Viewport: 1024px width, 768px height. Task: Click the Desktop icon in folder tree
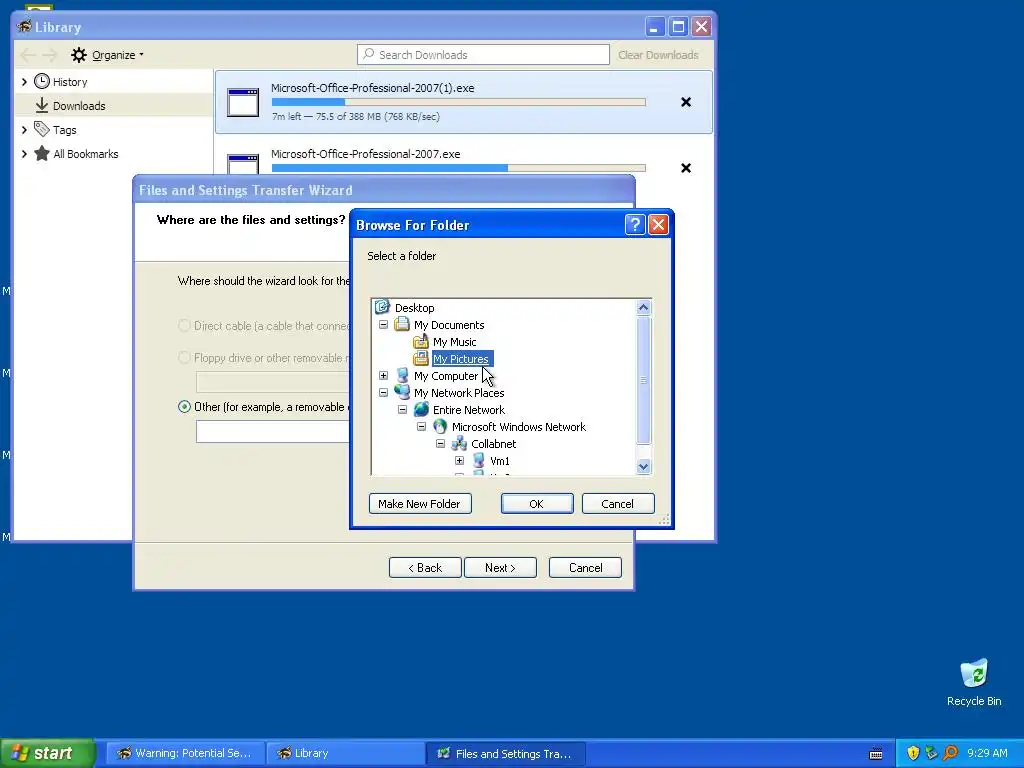point(382,307)
